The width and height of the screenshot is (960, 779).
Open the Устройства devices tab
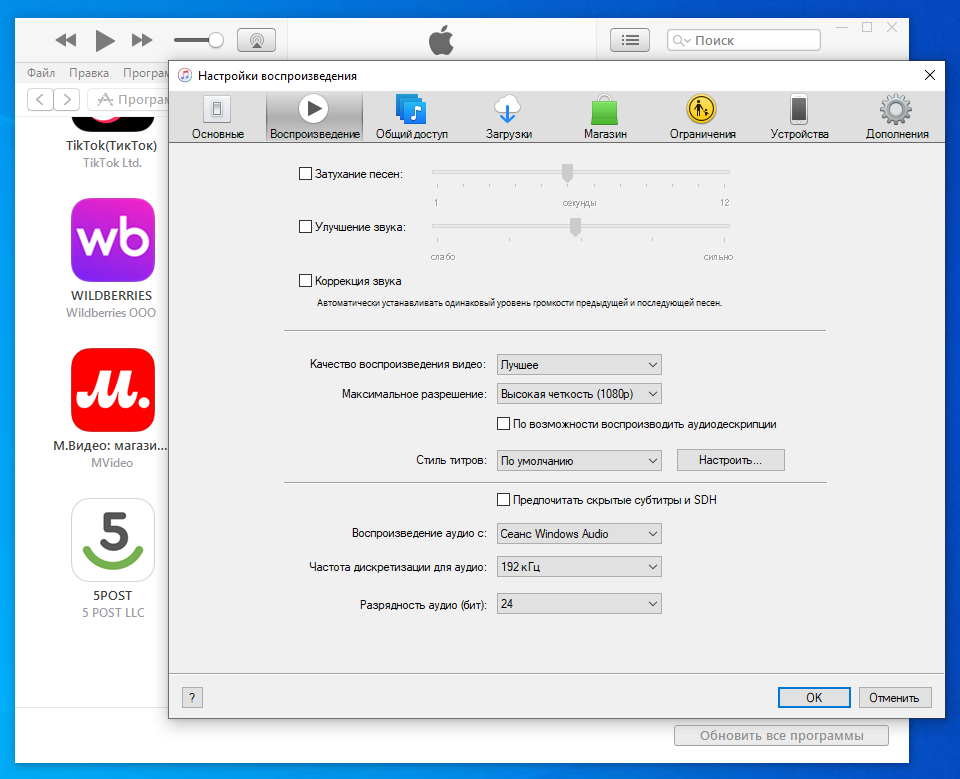(799, 117)
